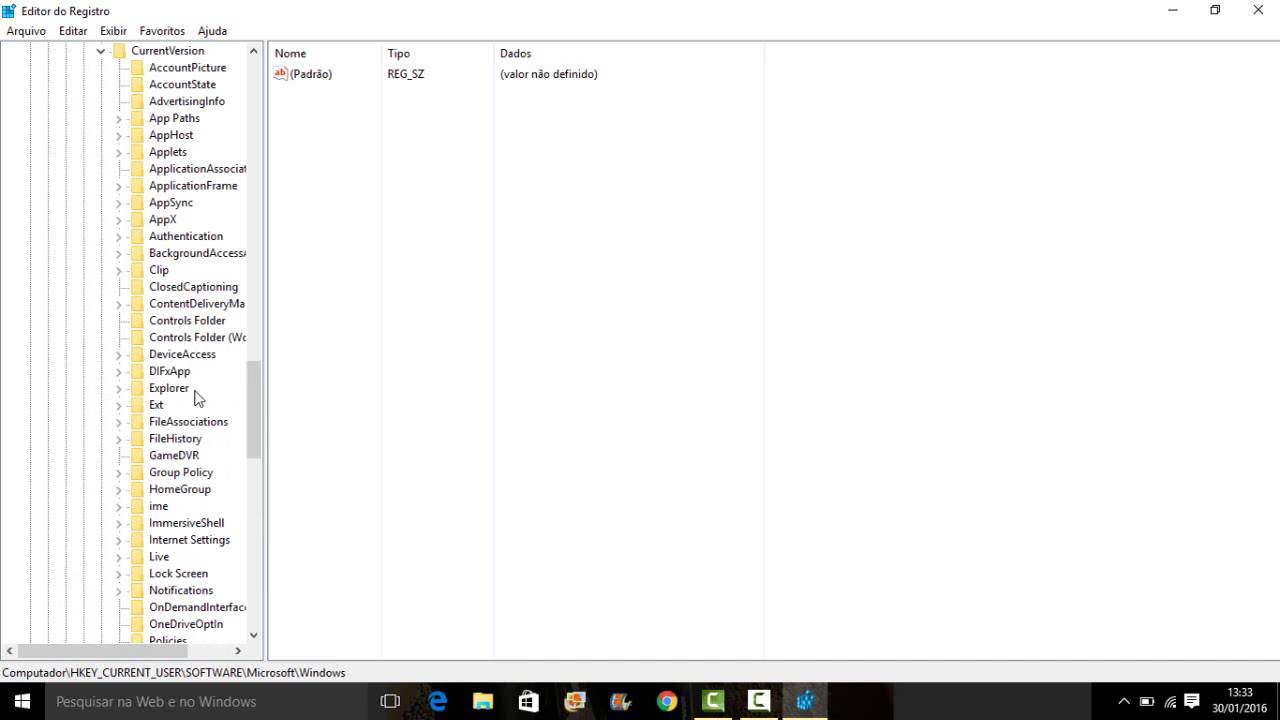Open the Ajuda menu
Screen dimensions: 1280x720
pos(212,31)
